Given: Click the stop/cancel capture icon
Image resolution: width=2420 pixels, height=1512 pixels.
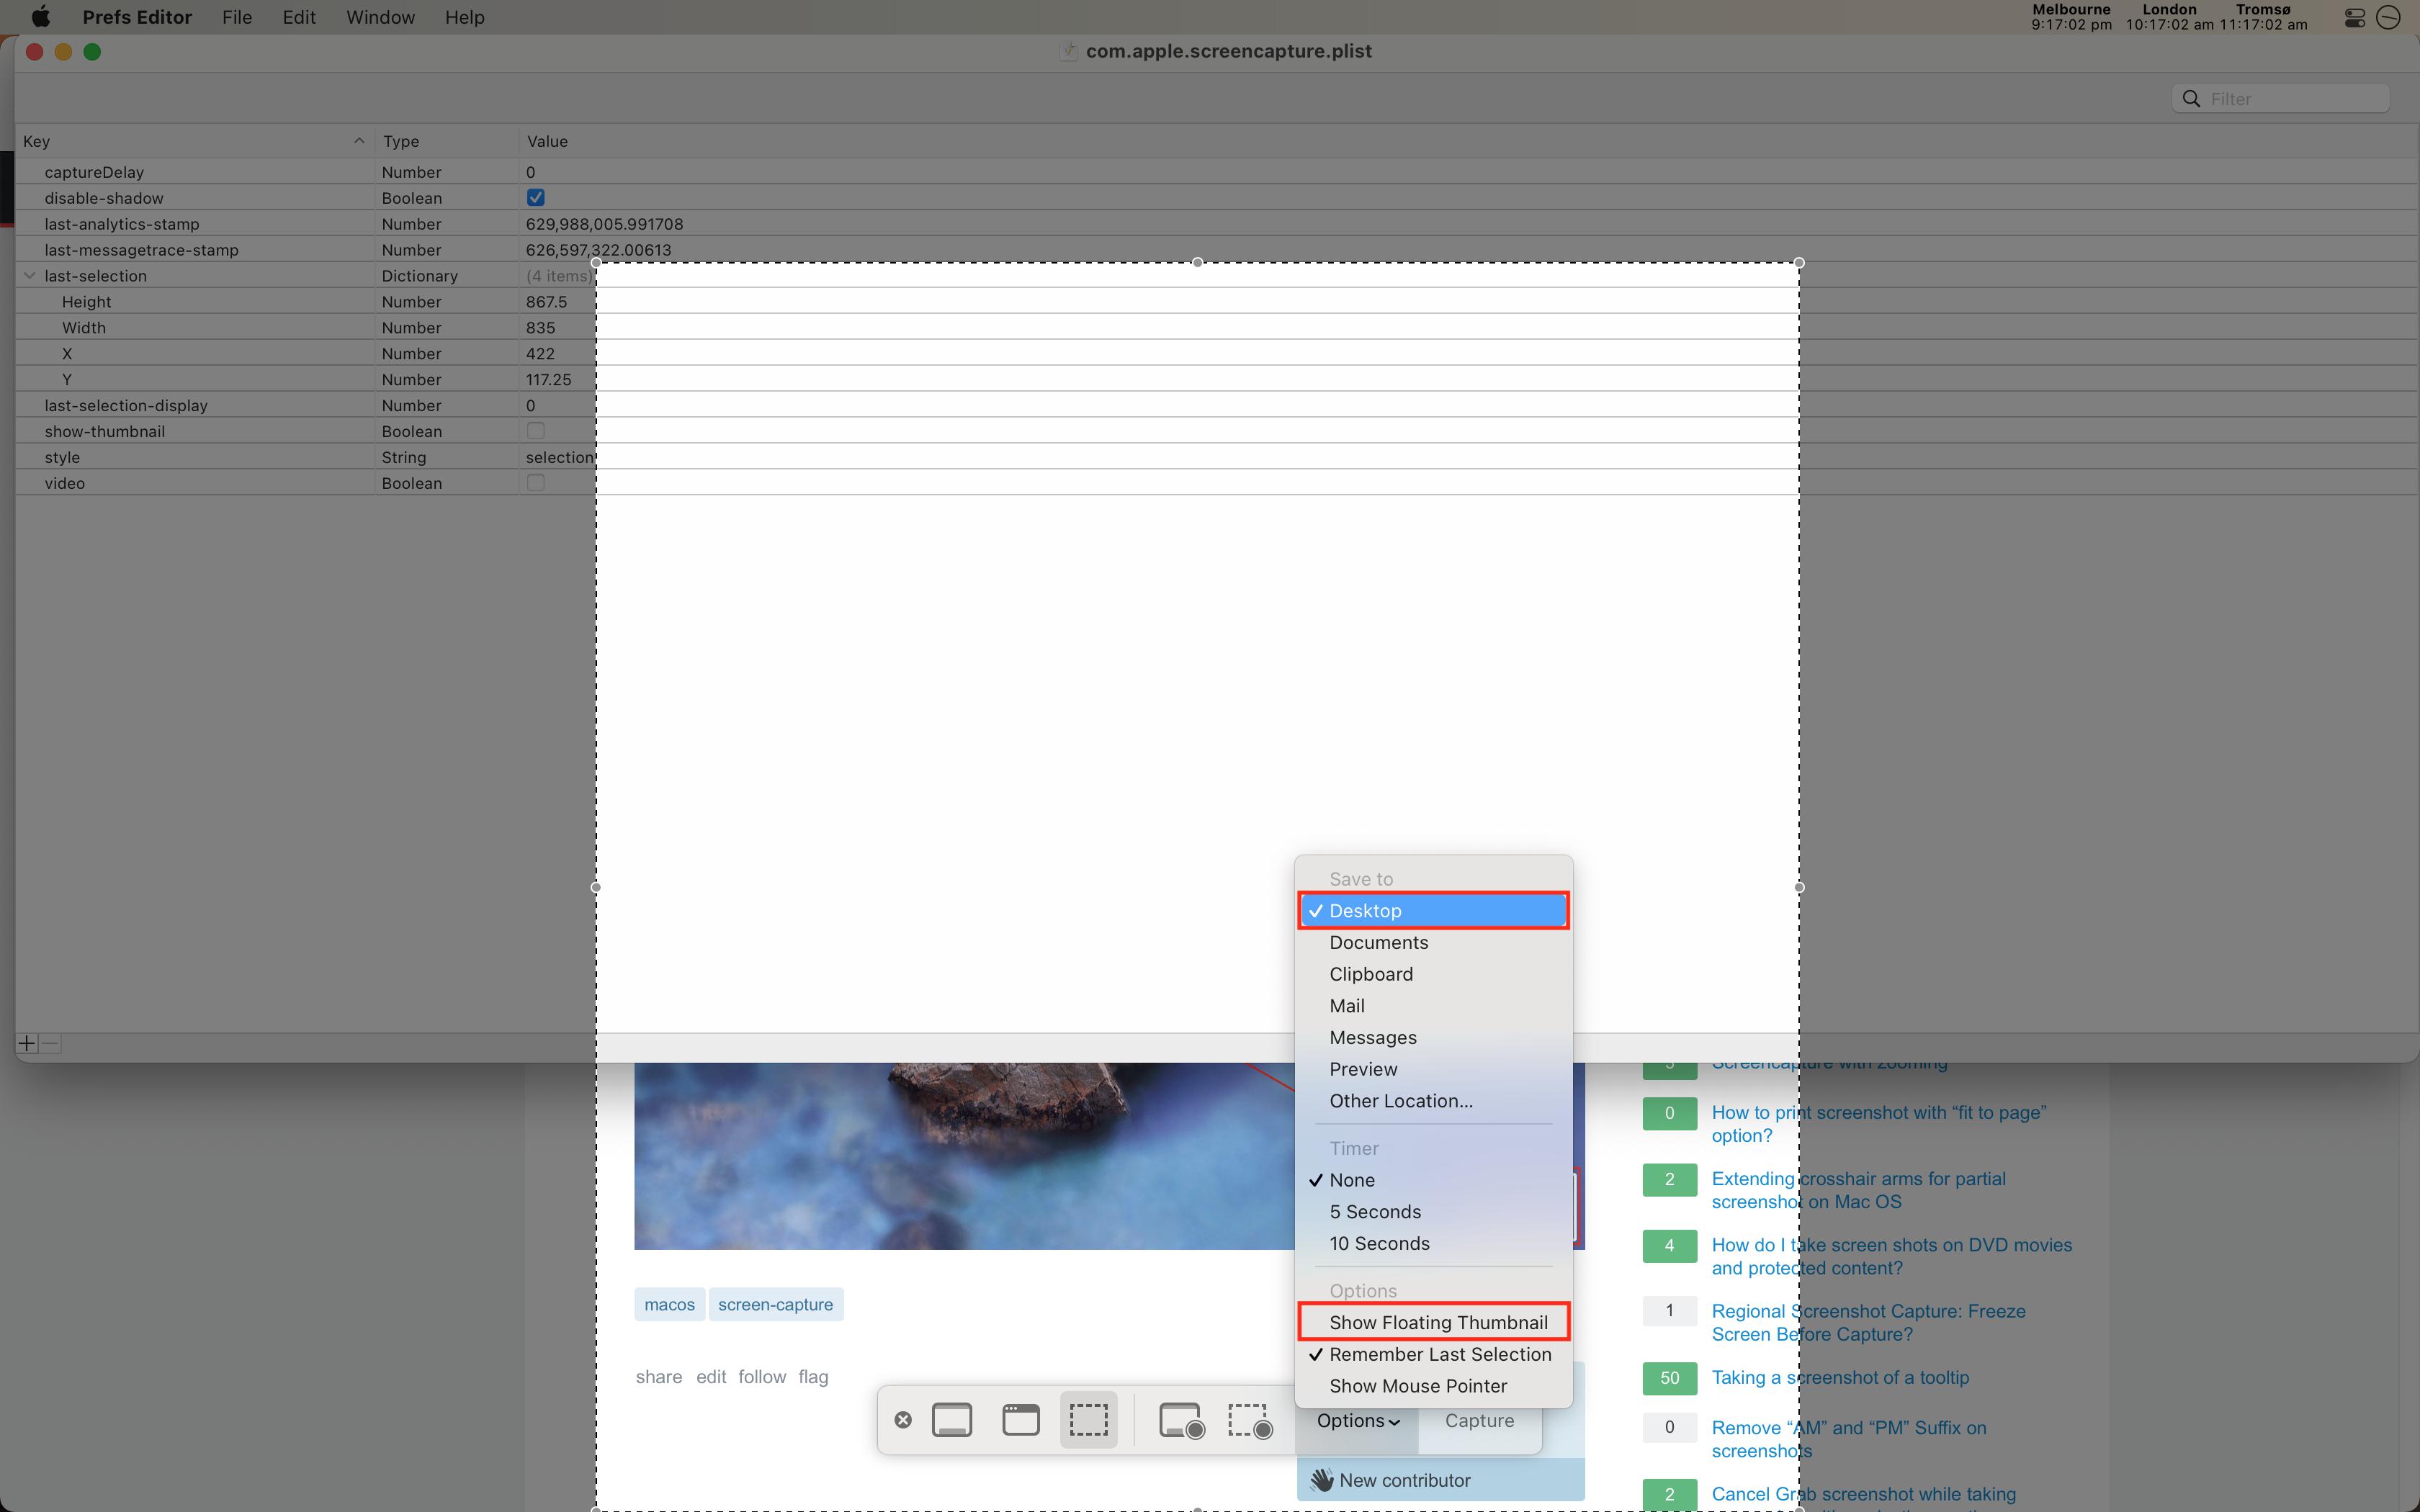Looking at the screenshot, I should click(x=902, y=1420).
